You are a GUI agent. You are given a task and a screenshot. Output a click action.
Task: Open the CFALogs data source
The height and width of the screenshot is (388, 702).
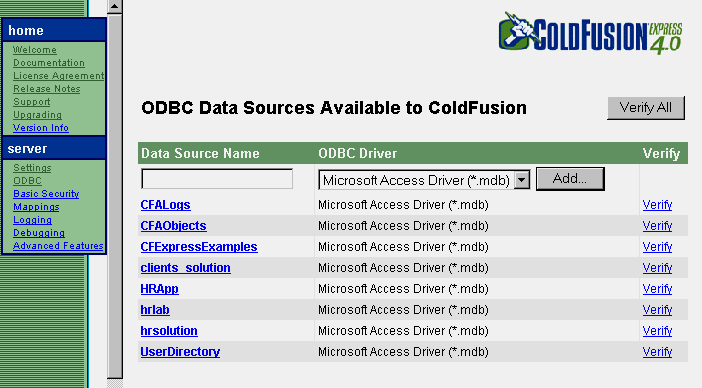(x=165, y=205)
